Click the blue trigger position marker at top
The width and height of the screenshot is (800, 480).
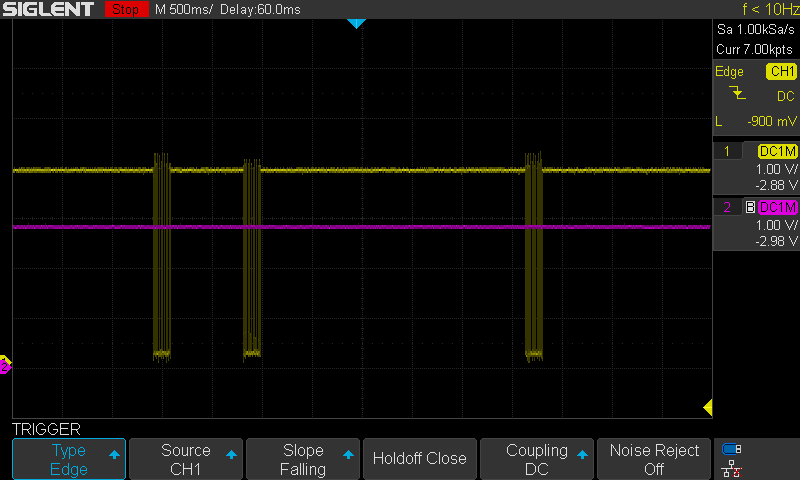coord(356,23)
